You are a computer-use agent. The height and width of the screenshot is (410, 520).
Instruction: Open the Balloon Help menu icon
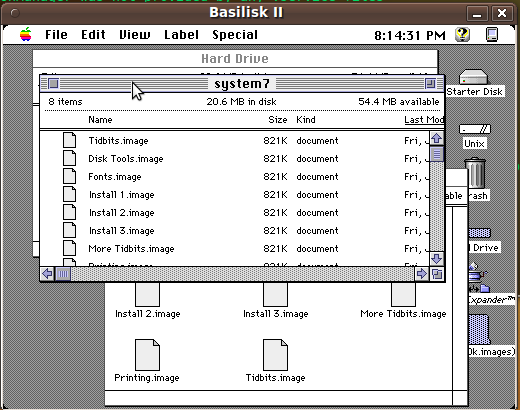click(463, 35)
